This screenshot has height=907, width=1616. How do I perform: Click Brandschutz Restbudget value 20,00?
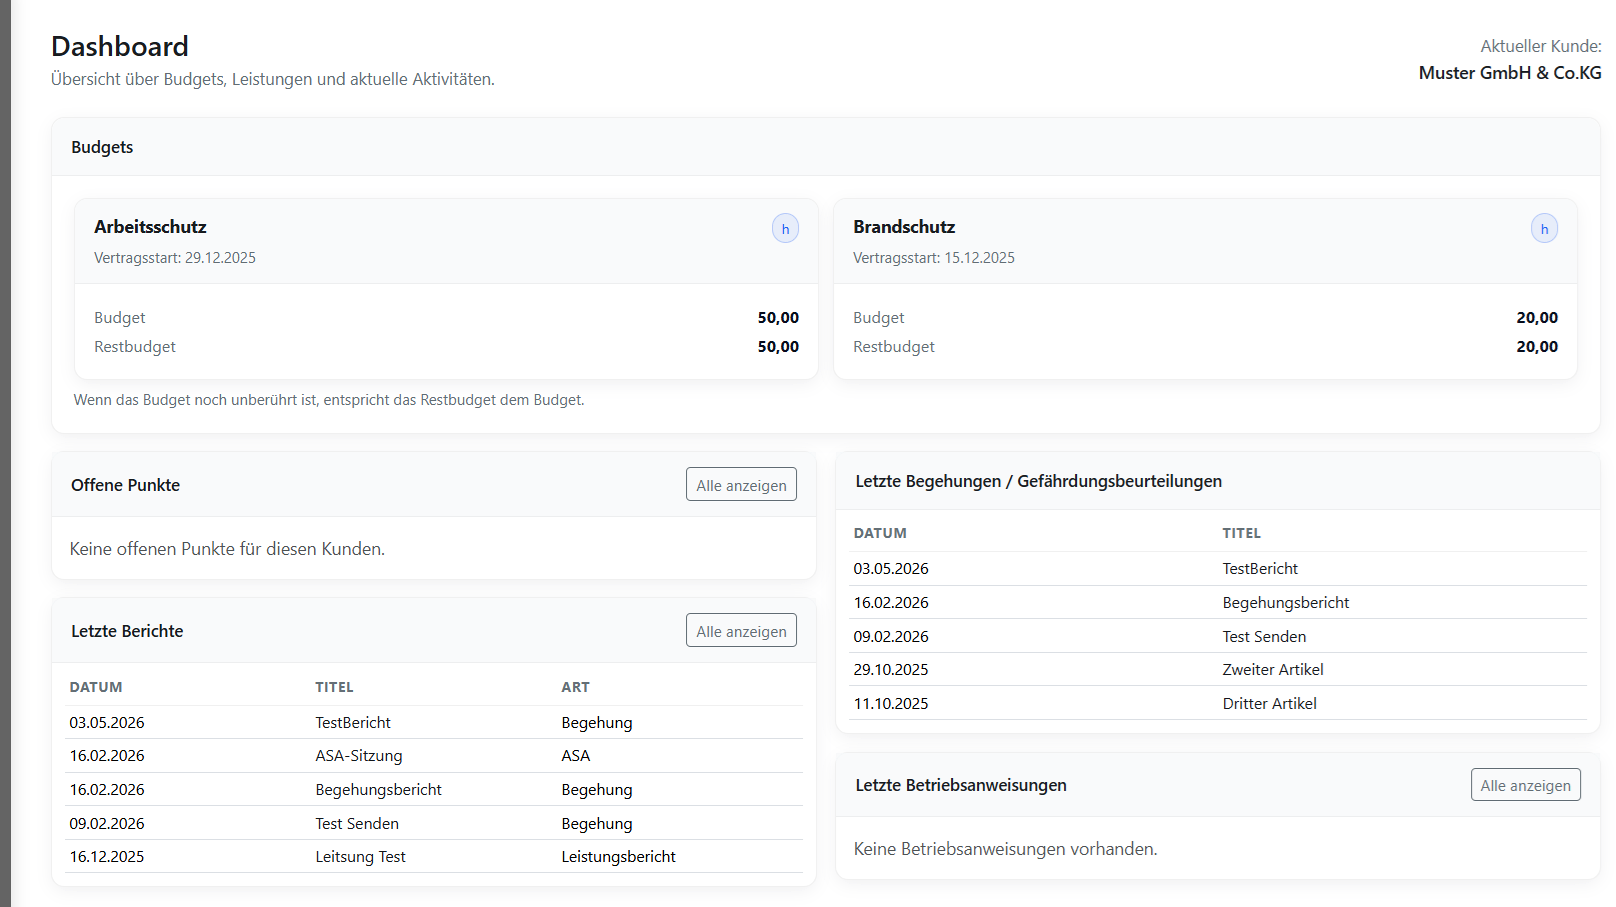point(1537,347)
